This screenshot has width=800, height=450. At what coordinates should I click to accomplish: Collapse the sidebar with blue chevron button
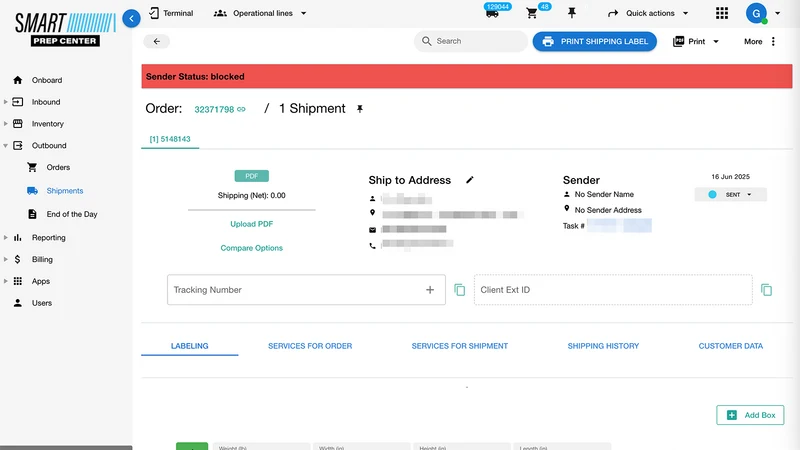coord(131,18)
